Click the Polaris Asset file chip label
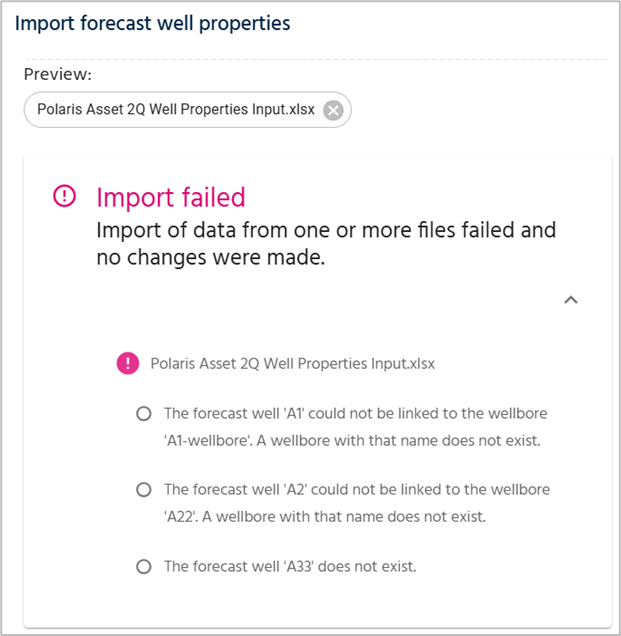Image resolution: width=621 pixels, height=636 pixels. pyautogui.click(x=176, y=111)
